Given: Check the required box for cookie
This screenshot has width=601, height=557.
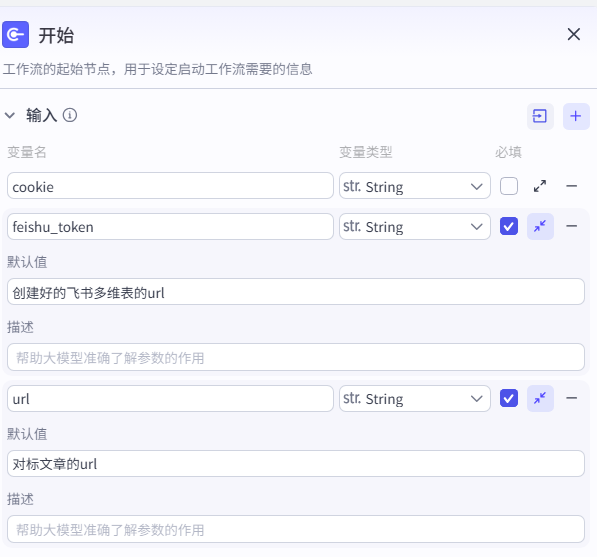Looking at the screenshot, I should tap(509, 186).
